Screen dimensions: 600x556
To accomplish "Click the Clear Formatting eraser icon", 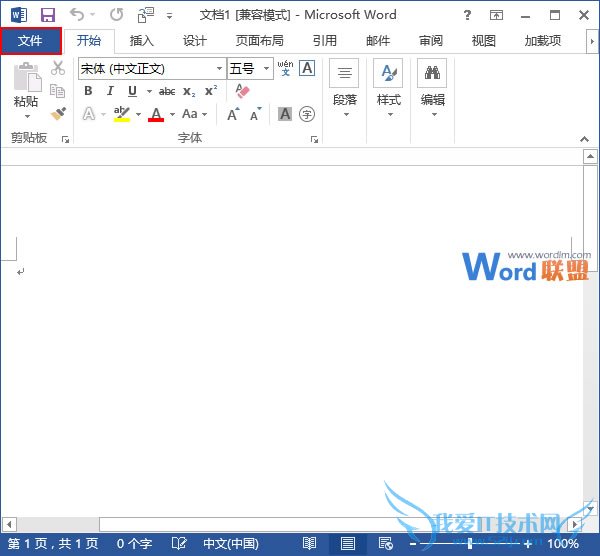I will (x=242, y=91).
